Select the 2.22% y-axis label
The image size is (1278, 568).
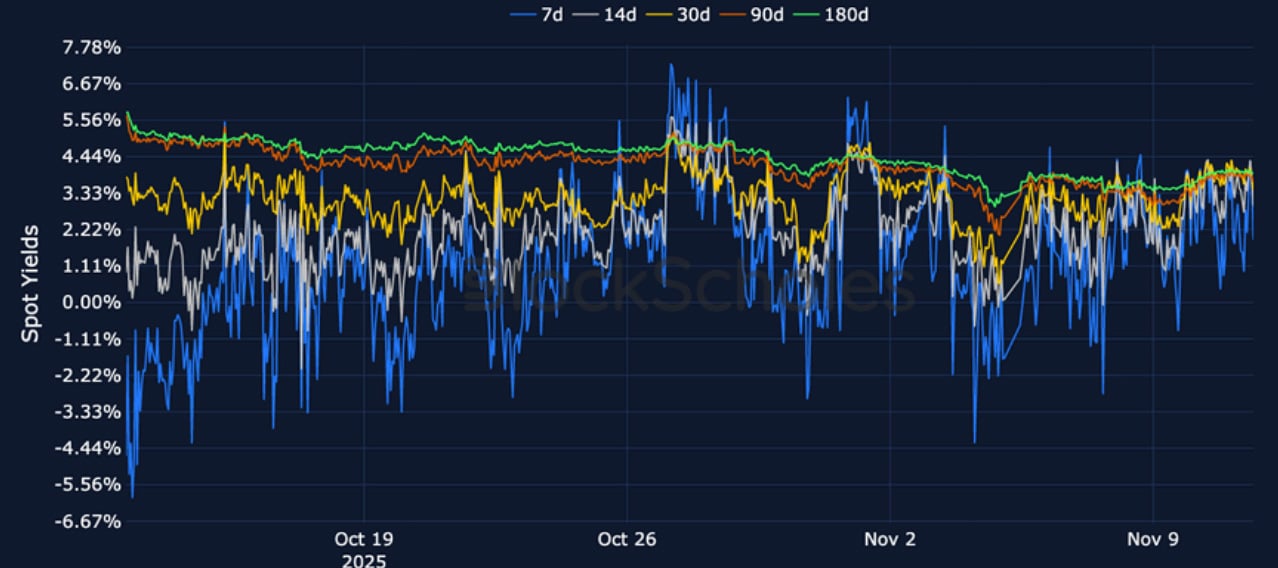tap(92, 230)
